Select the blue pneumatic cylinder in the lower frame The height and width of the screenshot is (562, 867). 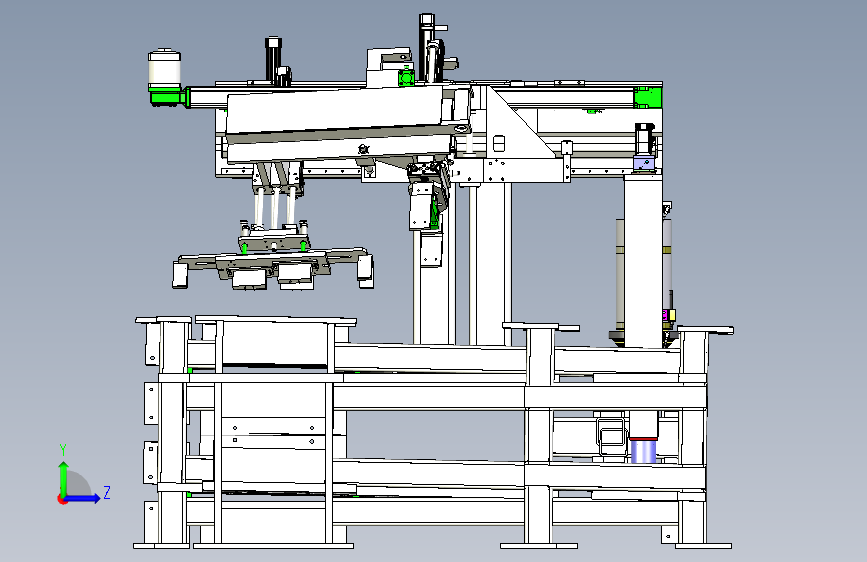pos(644,450)
